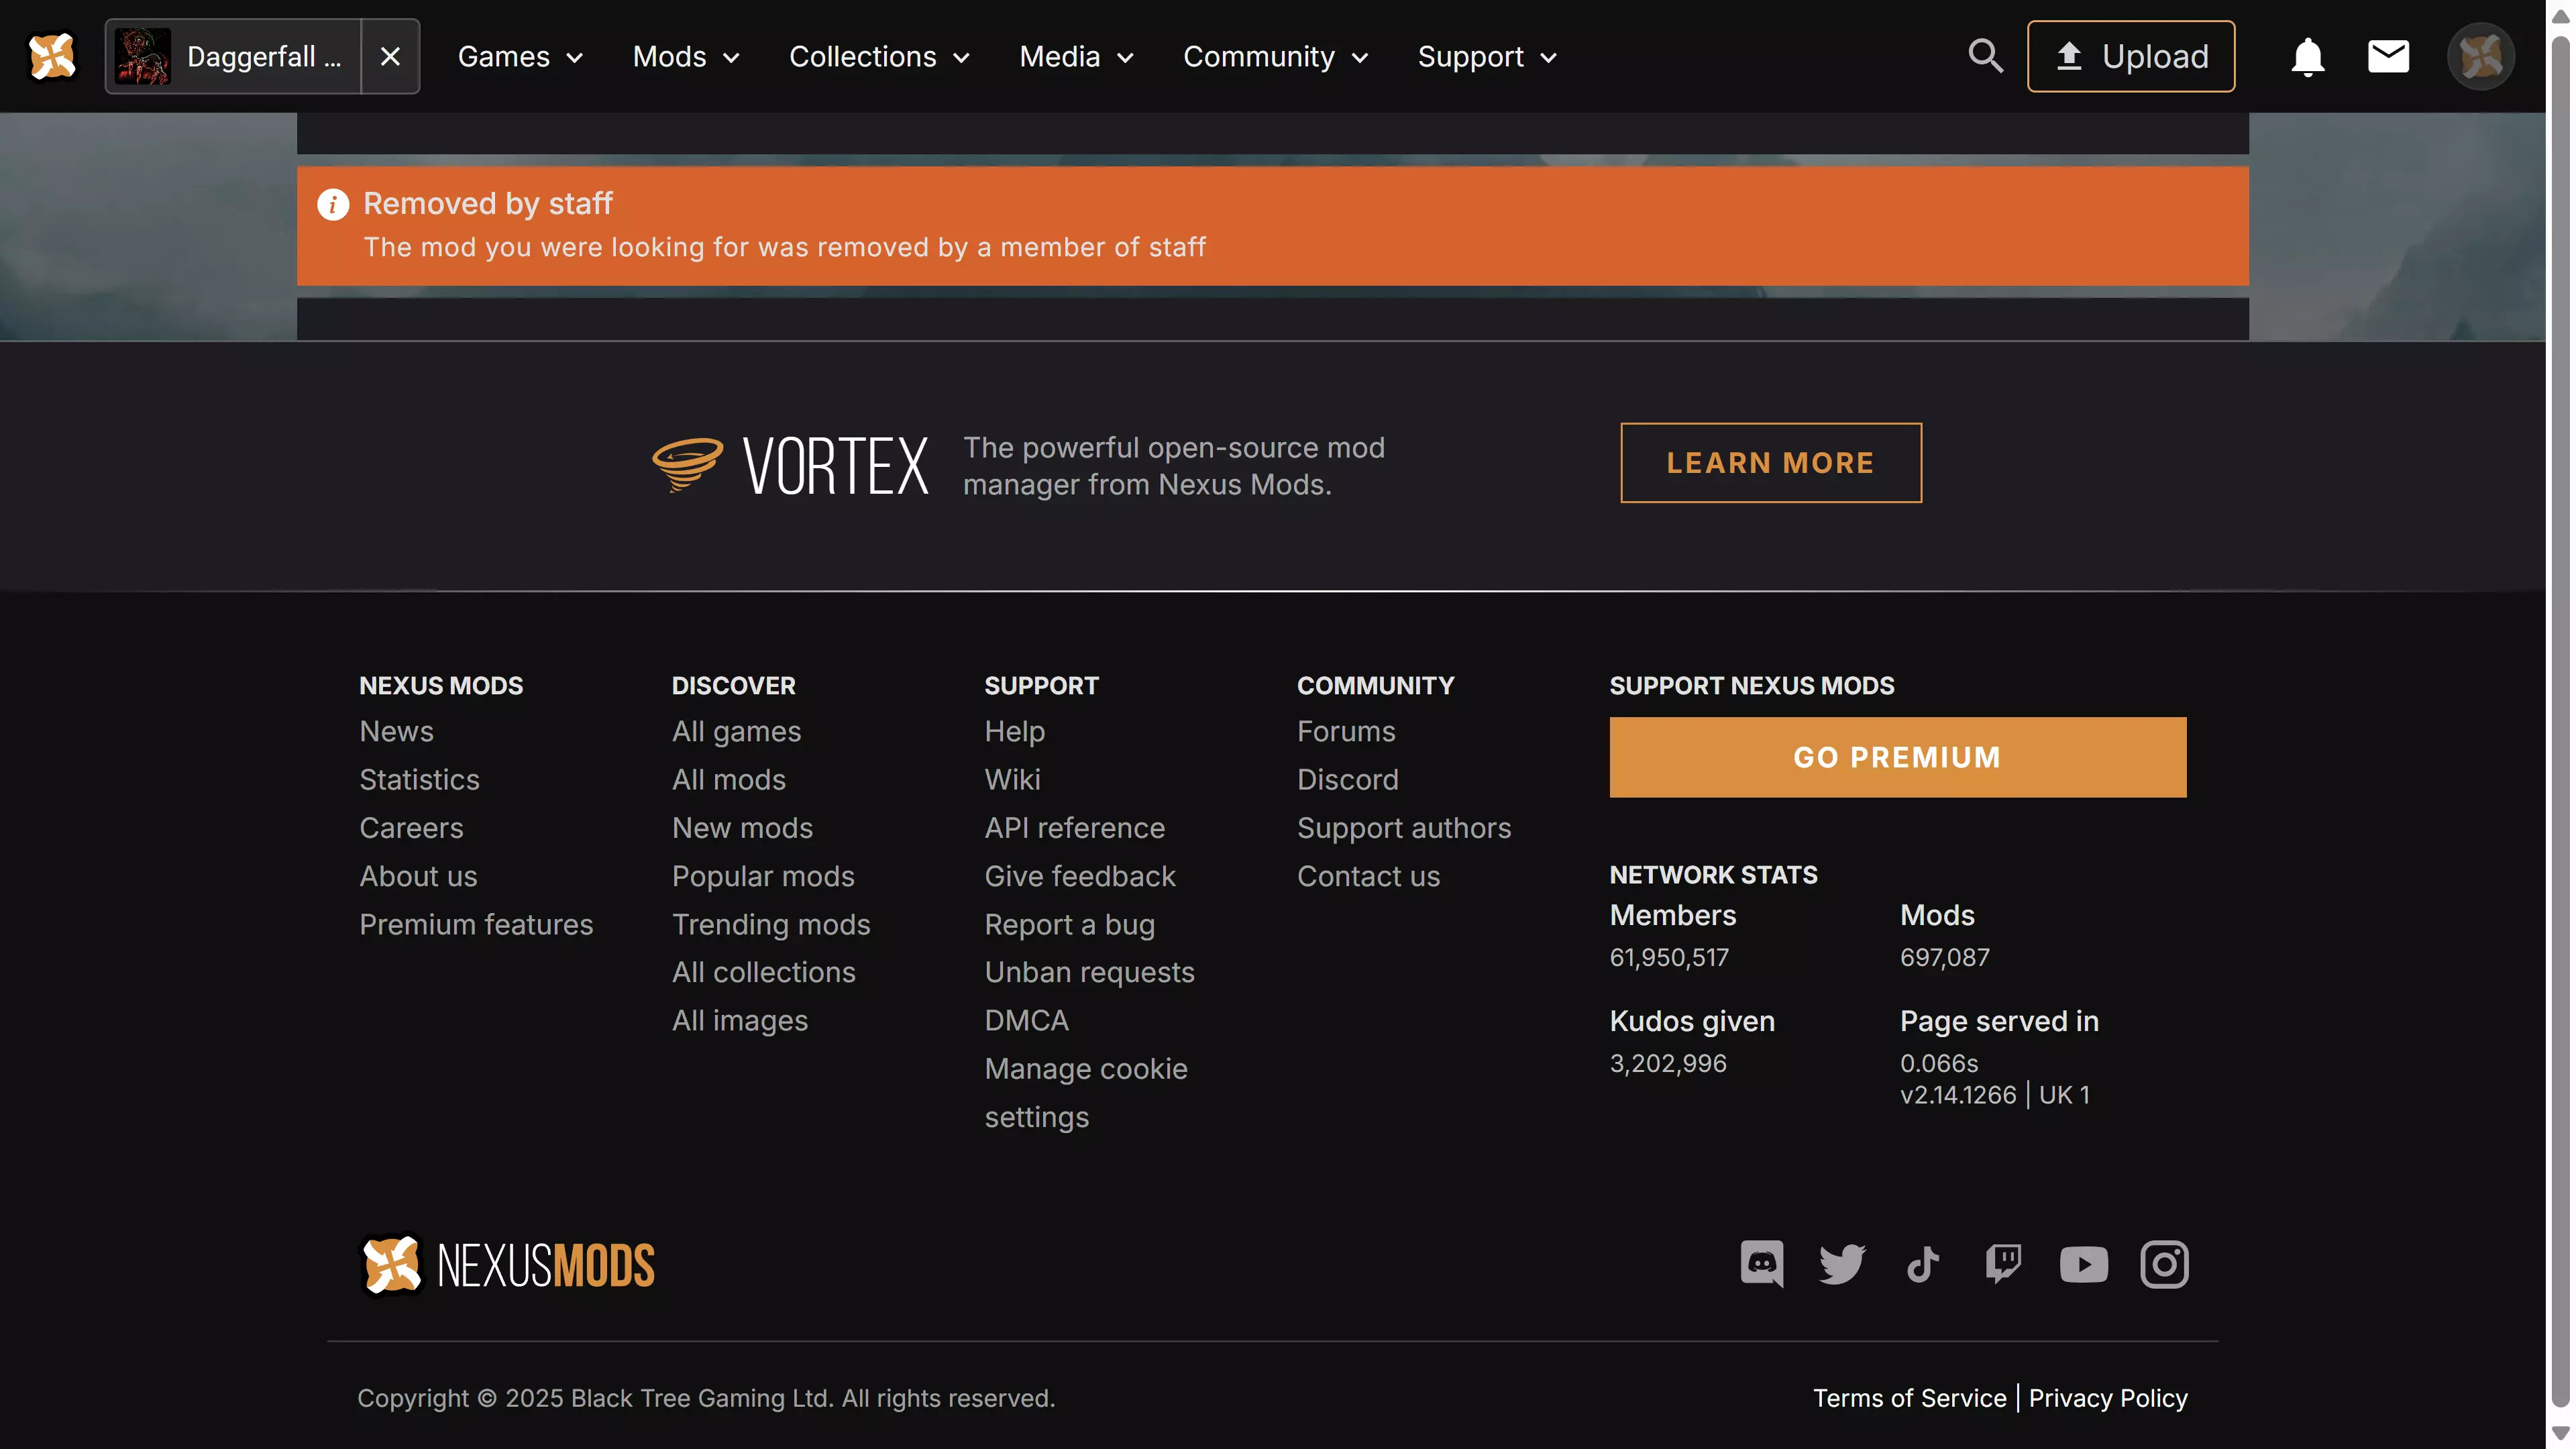Open the Instagram social icon
2576x1449 pixels.
coord(2164,1264)
